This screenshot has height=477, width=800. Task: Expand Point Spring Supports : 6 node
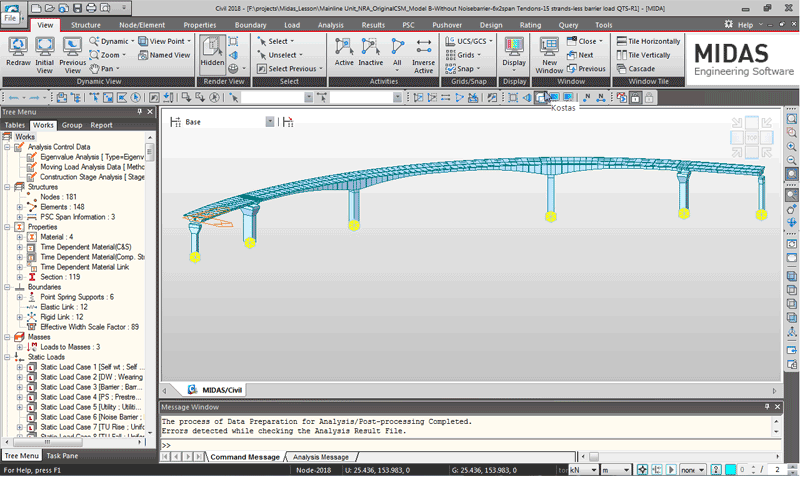[19, 297]
